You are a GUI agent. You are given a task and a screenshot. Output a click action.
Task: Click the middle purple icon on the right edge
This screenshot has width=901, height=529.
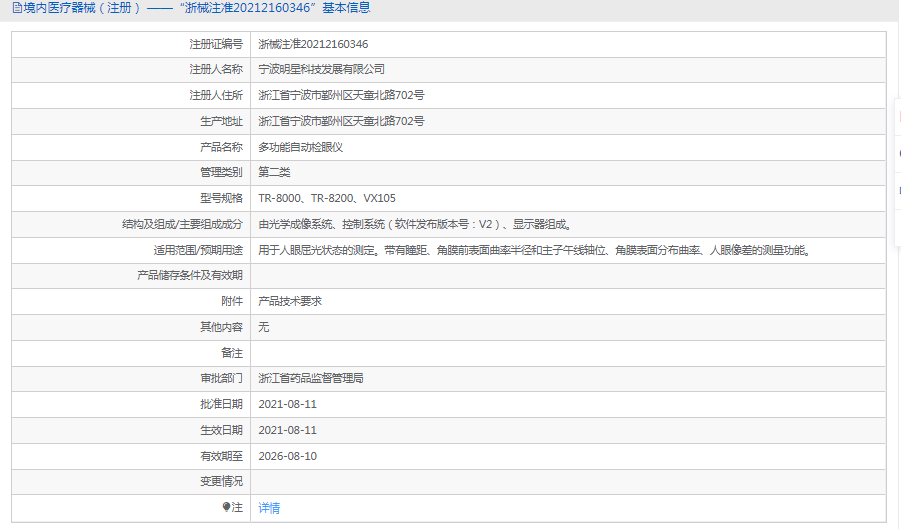pyautogui.click(x=897, y=153)
